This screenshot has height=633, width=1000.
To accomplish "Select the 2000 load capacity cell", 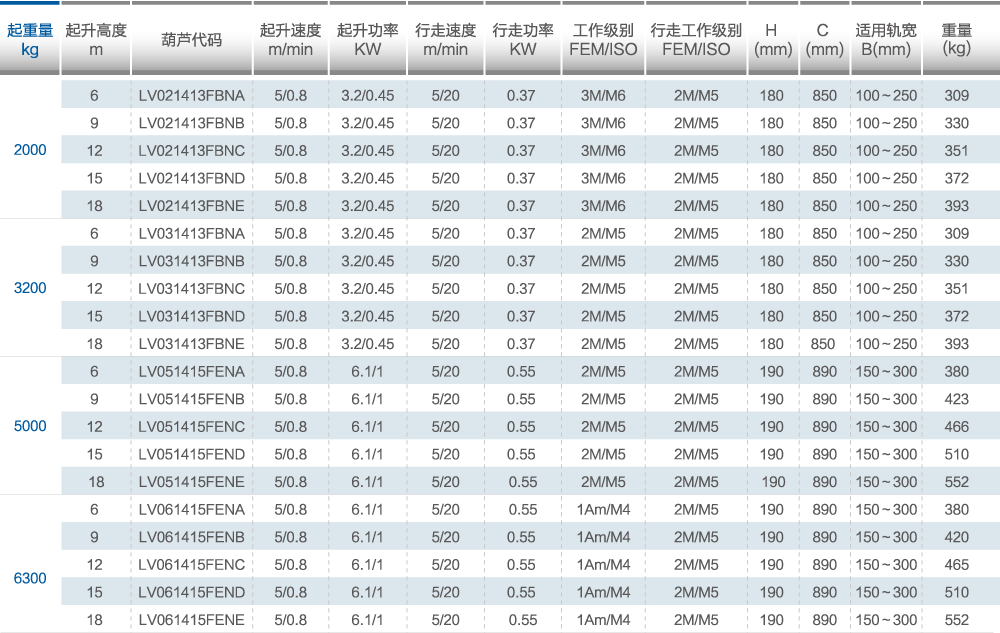I will 30,150.
